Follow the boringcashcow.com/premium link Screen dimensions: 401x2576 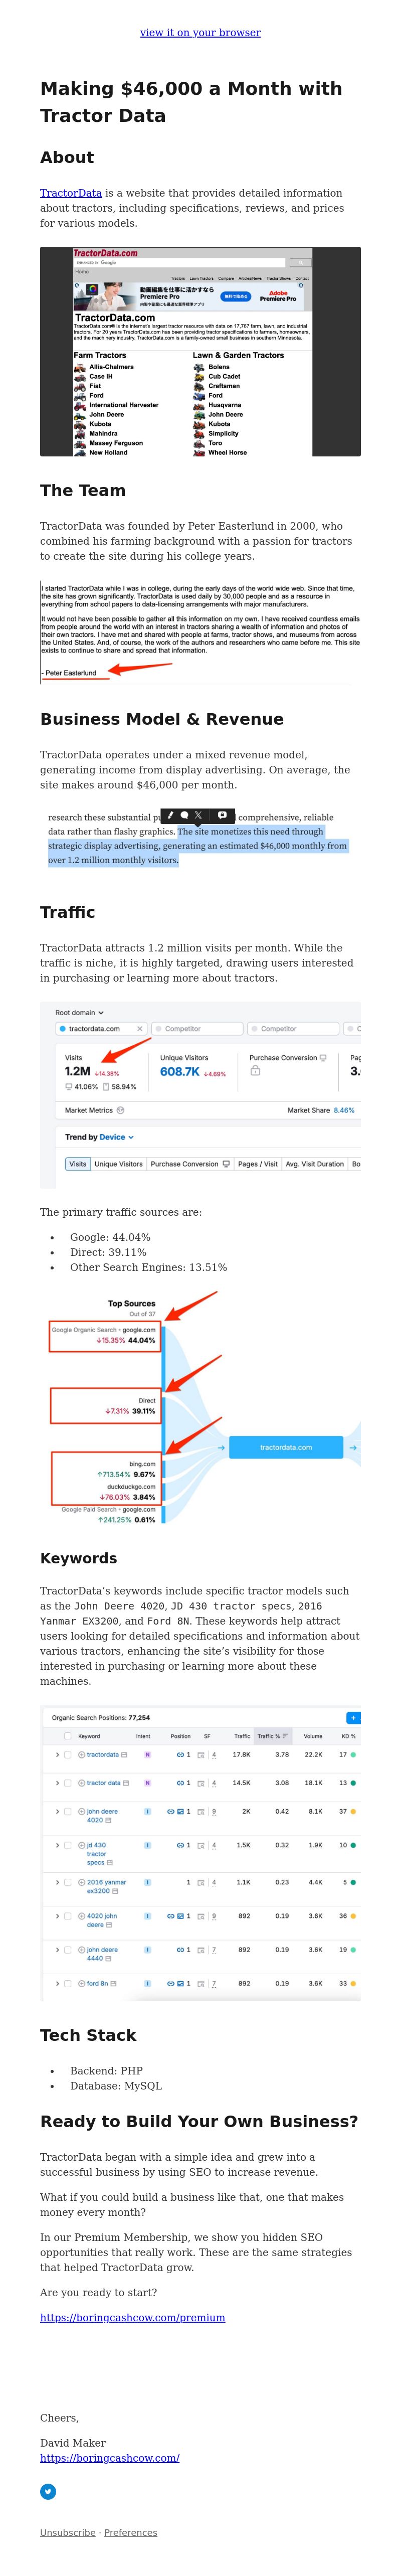[132, 2317]
